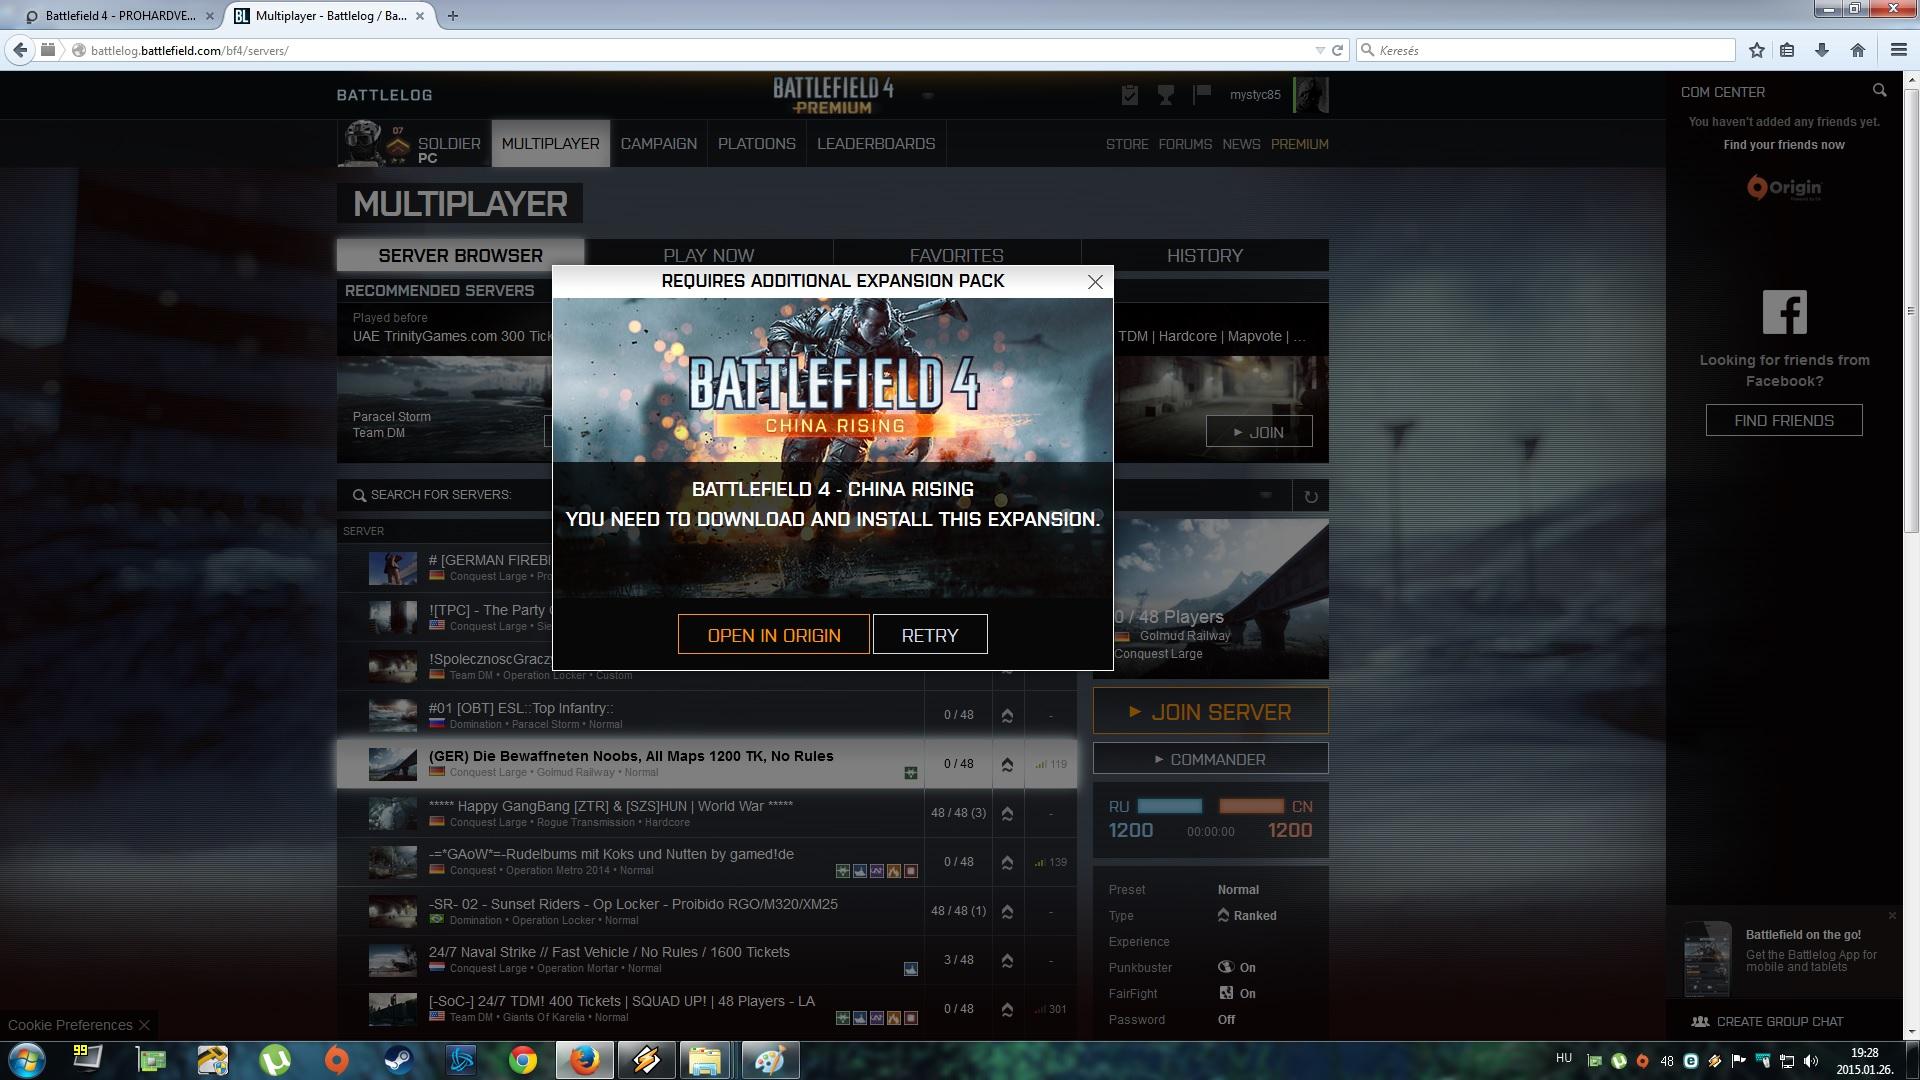
Task: Open dropdown next to Battlefield 4 logo
Action: (x=927, y=96)
